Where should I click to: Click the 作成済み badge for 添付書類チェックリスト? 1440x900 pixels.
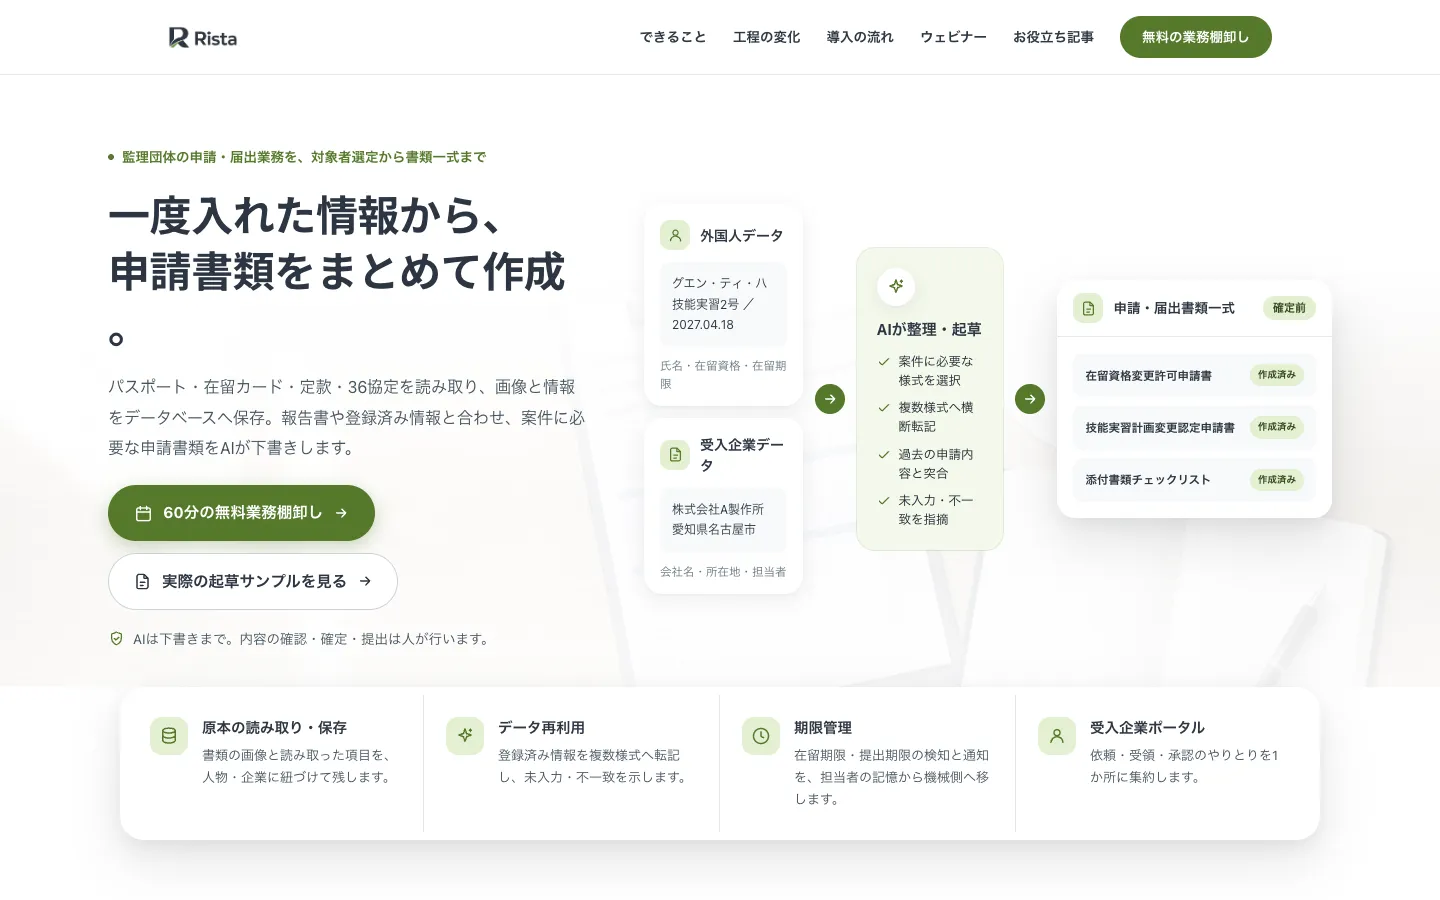(x=1277, y=480)
